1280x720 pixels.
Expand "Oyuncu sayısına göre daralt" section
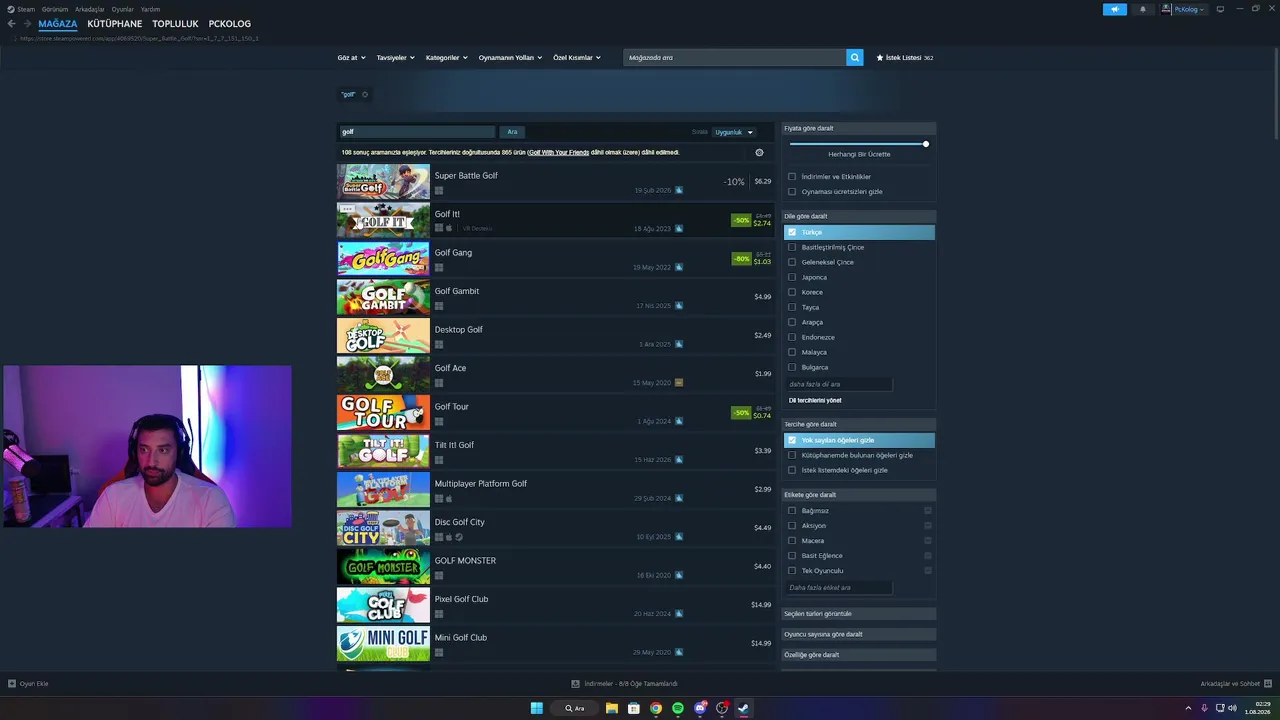[x=859, y=634]
